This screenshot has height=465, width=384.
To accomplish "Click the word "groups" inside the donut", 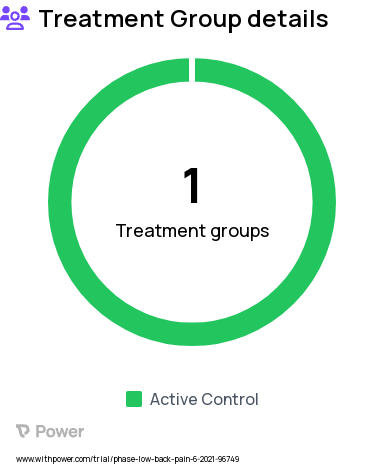I will pyautogui.click(x=240, y=232).
